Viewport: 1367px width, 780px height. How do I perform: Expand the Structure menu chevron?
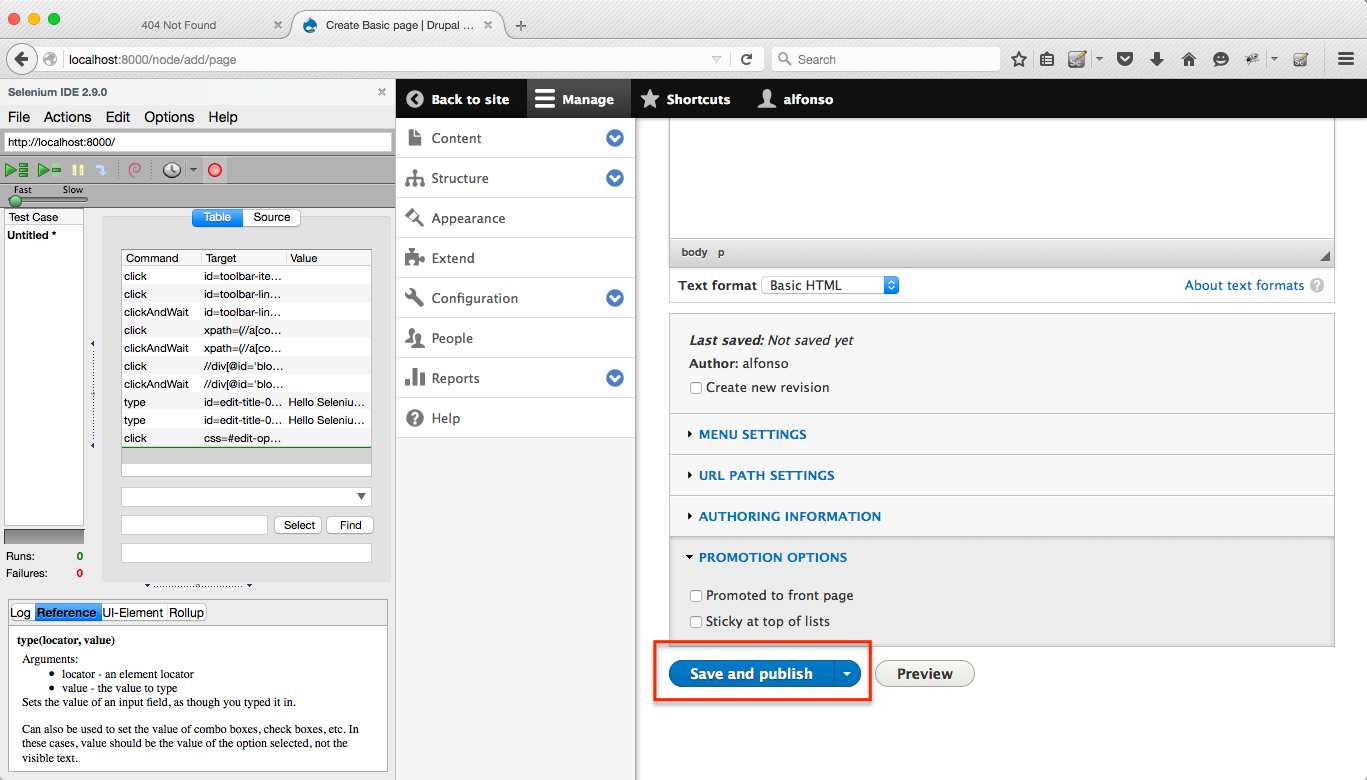pyautogui.click(x=615, y=178)
